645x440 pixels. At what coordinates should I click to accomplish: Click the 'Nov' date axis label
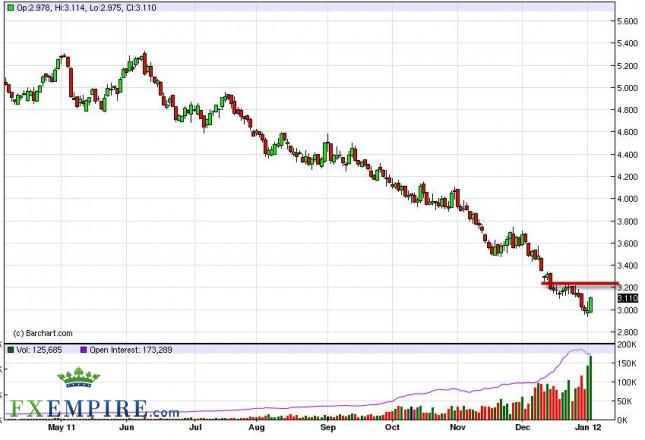457,427
